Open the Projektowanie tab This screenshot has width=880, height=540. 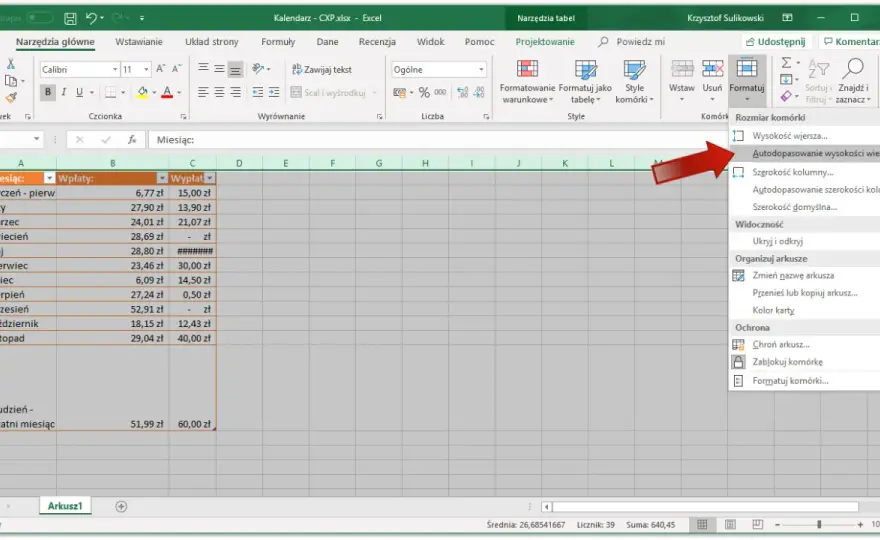tap(545, 42)
